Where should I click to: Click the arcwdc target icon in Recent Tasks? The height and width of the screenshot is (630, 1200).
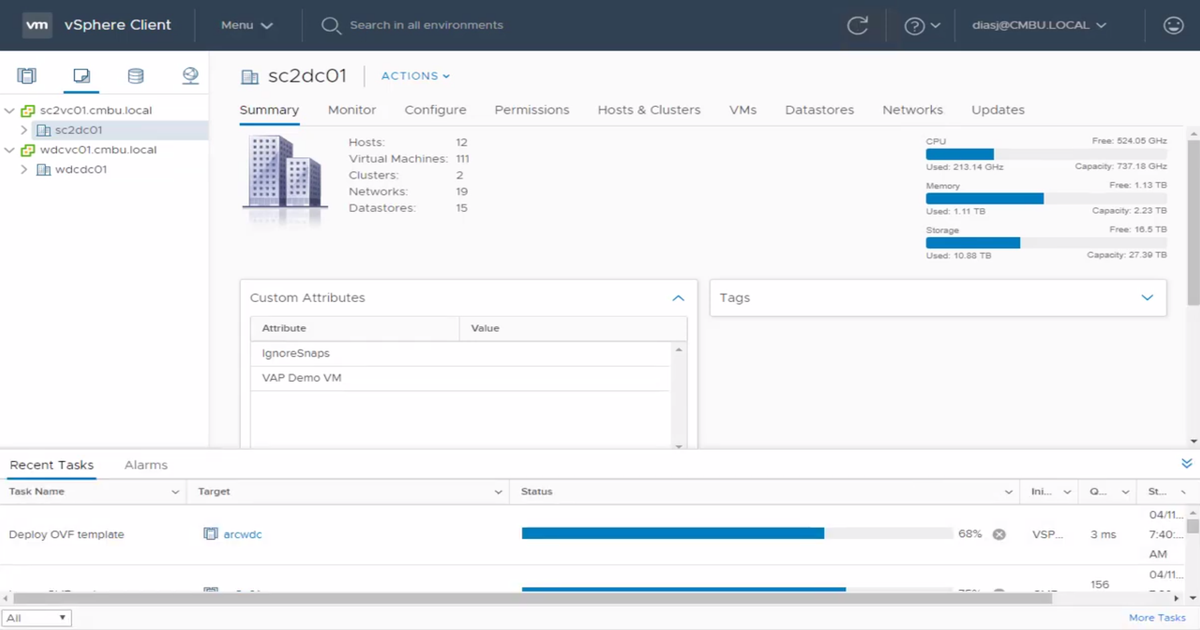pos(210,533)
